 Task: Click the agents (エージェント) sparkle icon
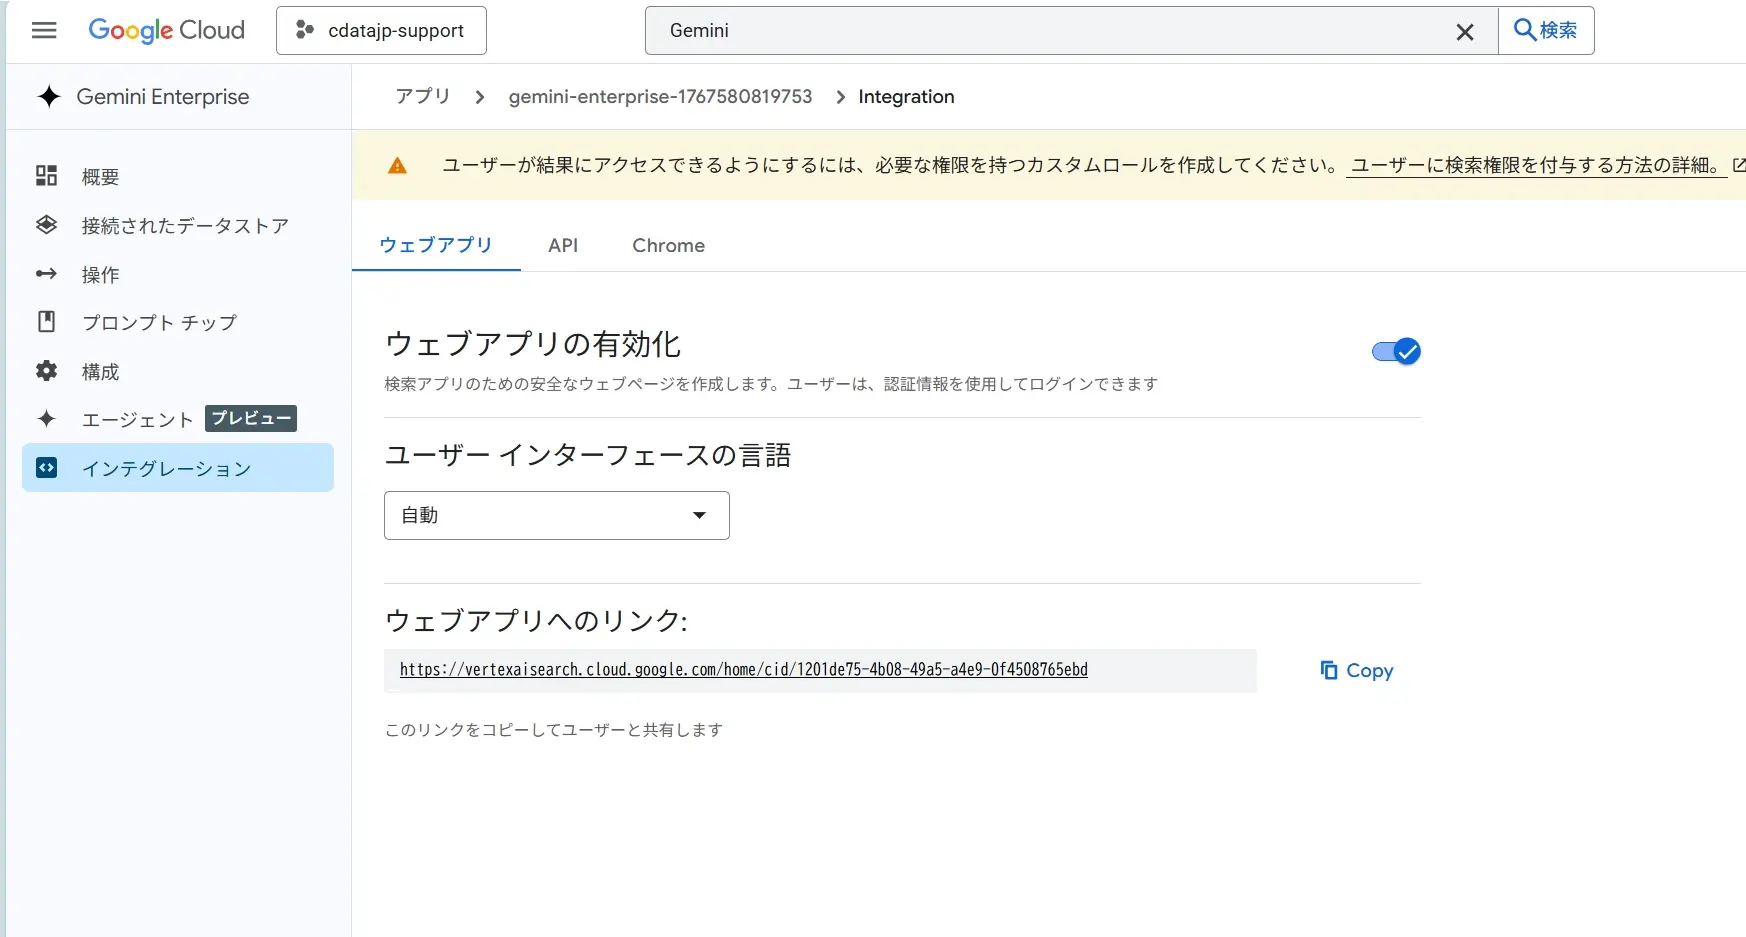[x=46, y=419]
